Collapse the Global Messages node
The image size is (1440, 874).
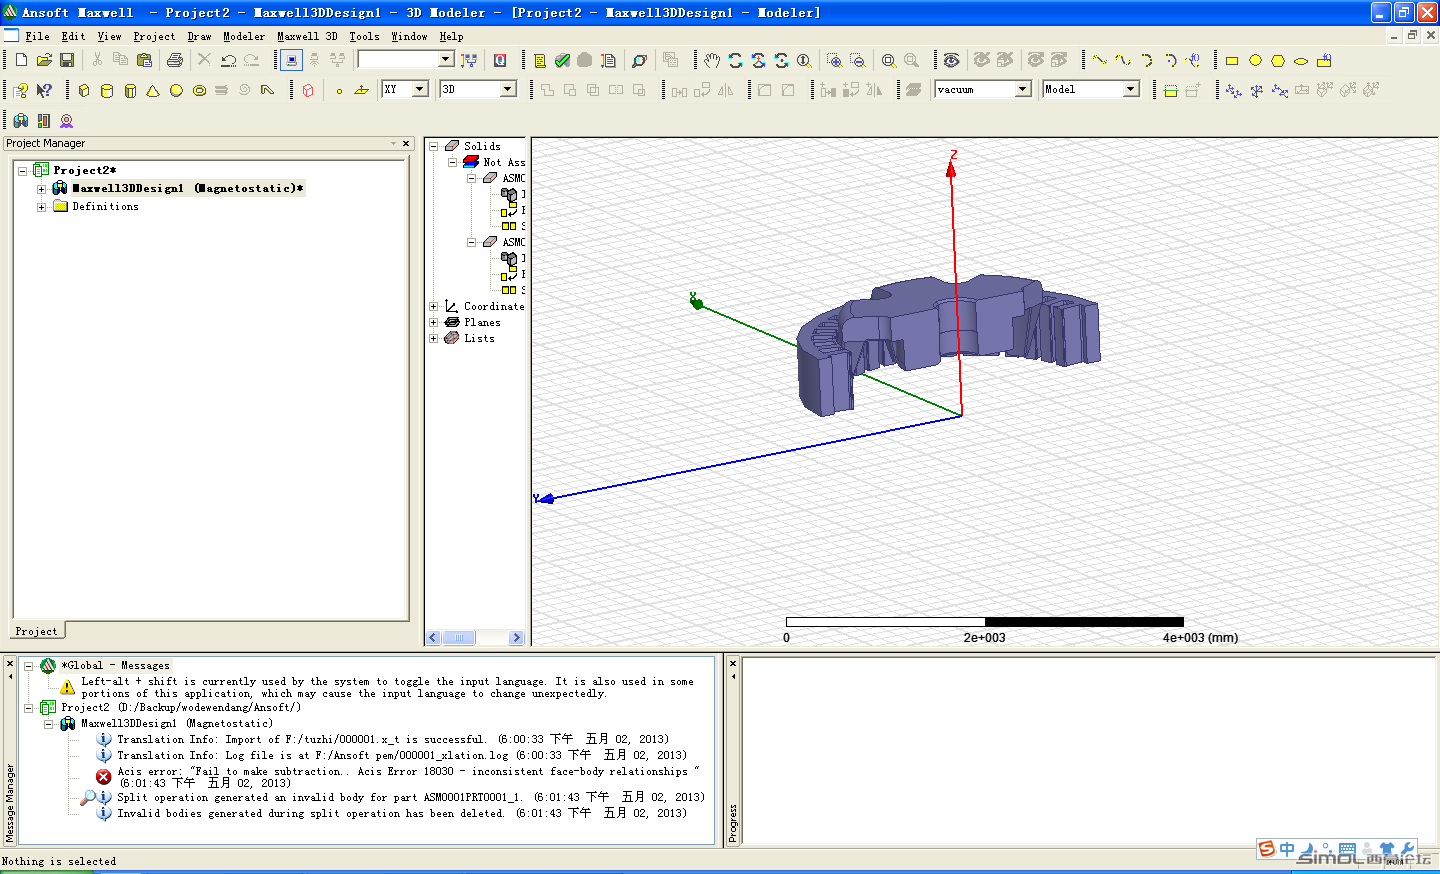click(29, 665)
